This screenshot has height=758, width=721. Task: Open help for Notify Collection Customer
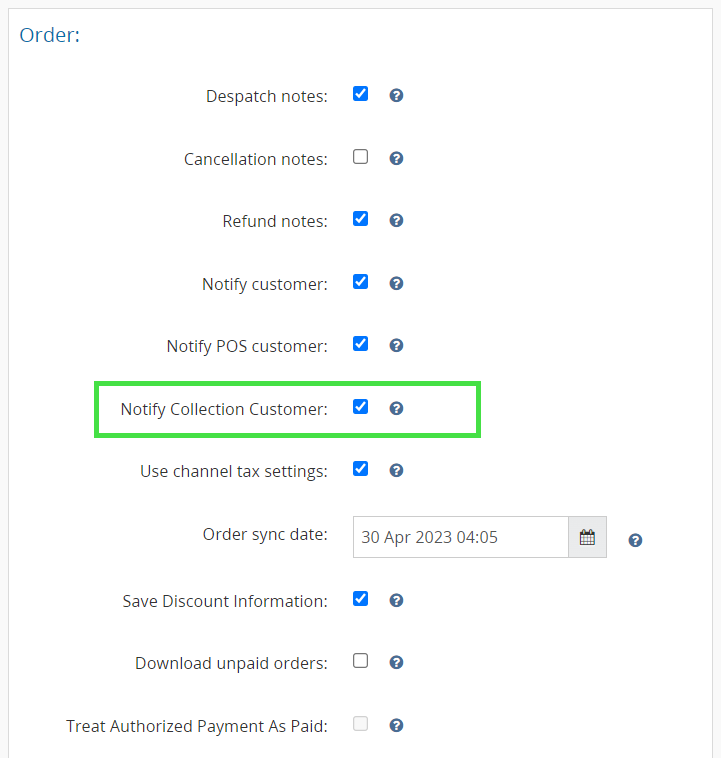coord(396,408)
